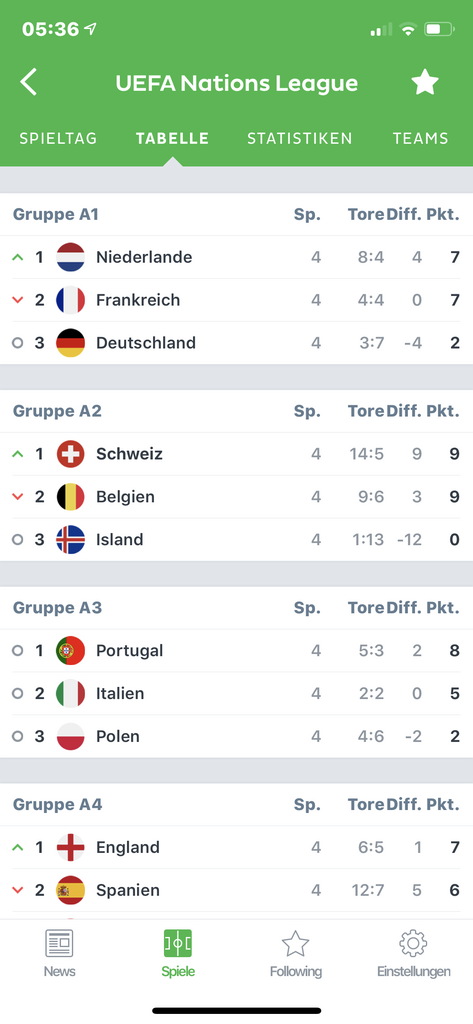
Task: Tap the Niederlande flag icon
Action: pyautogui.click(x=71, y=257)
